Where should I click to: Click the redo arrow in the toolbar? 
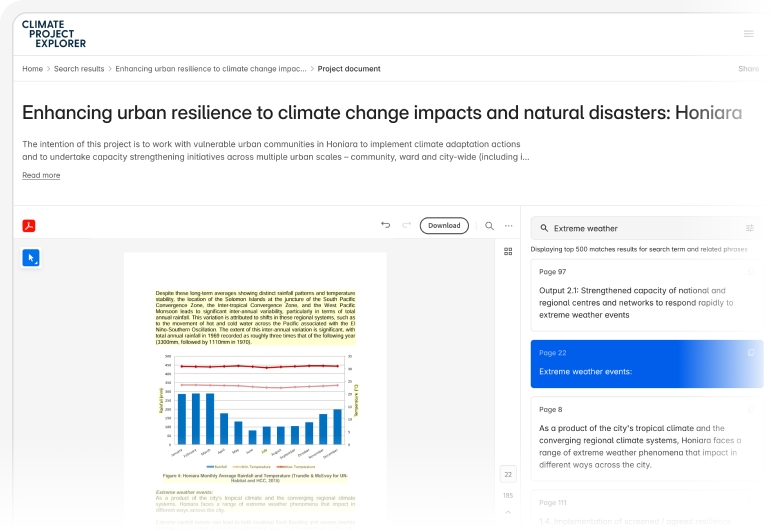(406, 226)
